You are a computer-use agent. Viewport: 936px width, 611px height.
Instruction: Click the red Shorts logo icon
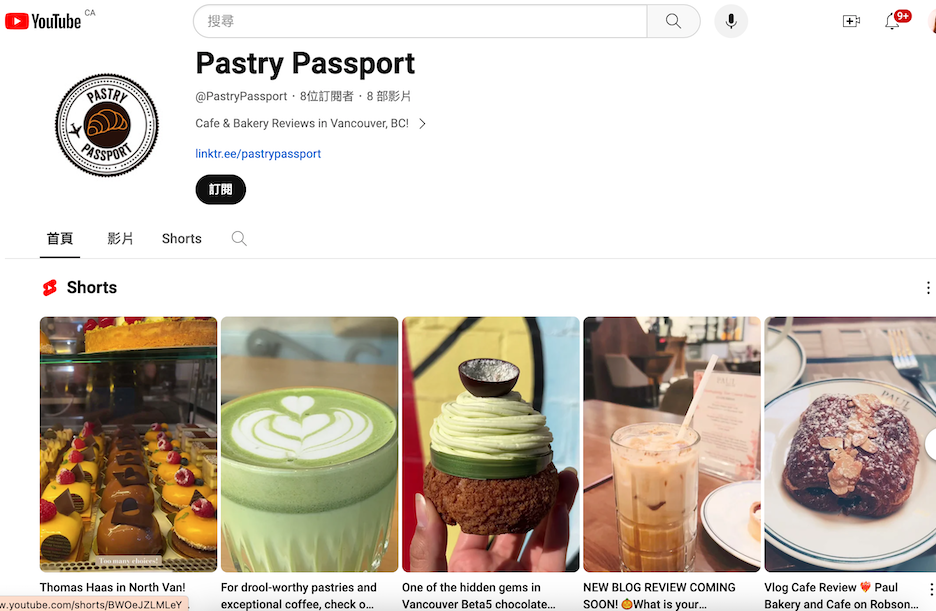pos(50,288)
